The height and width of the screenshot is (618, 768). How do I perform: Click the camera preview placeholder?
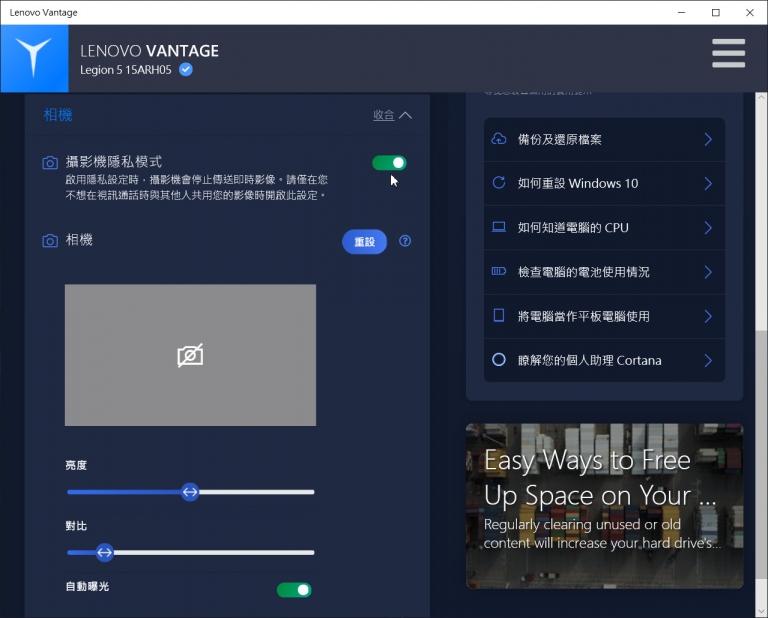coord(191,355)
